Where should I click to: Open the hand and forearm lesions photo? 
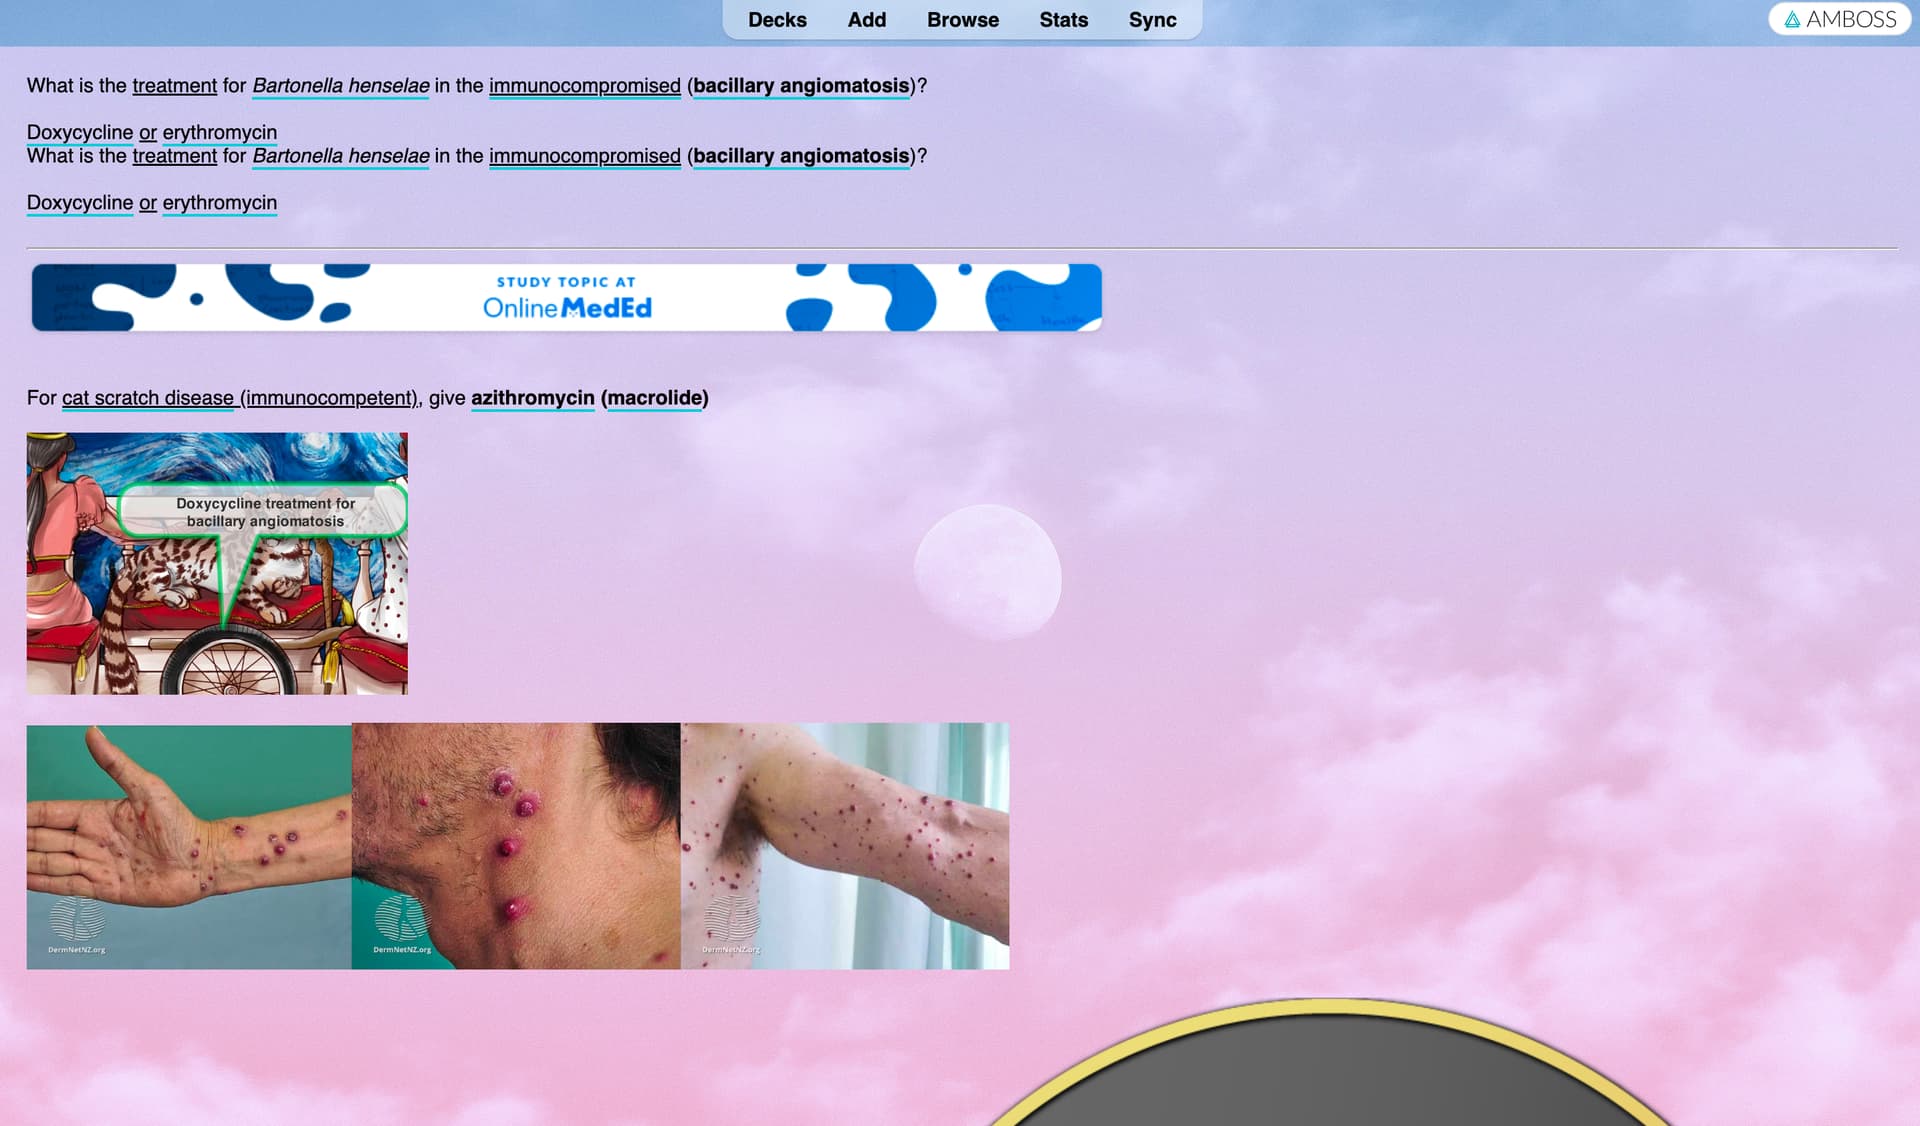189,846
